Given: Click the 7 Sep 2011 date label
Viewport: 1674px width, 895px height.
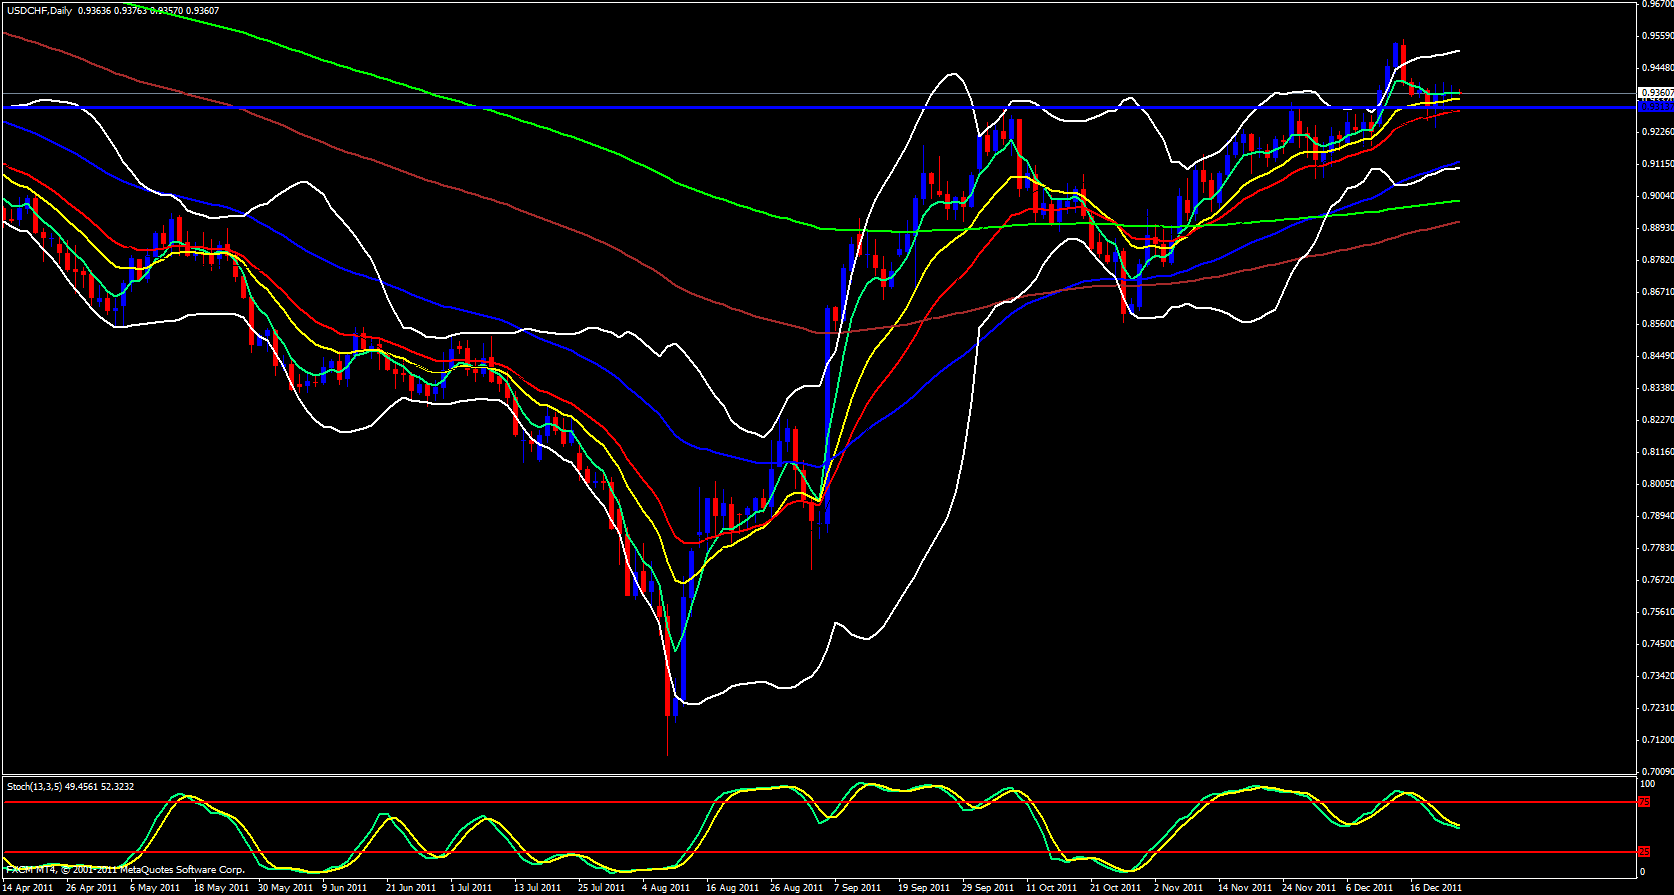Looking at the screenshot, I should click(857, 887).
